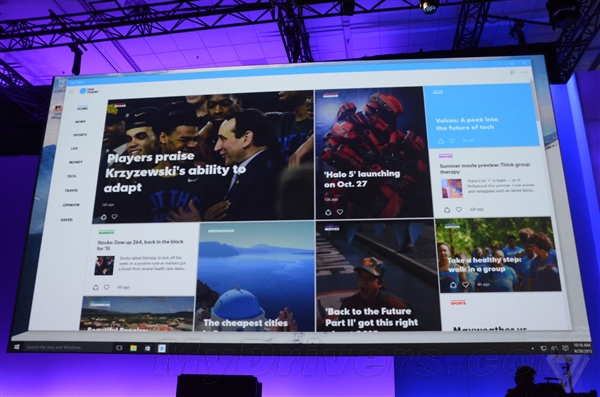The height and width of the screenshot is (397, 600).
Task: Heart the Voices future of tech article
Action: [x=452, y=141]
